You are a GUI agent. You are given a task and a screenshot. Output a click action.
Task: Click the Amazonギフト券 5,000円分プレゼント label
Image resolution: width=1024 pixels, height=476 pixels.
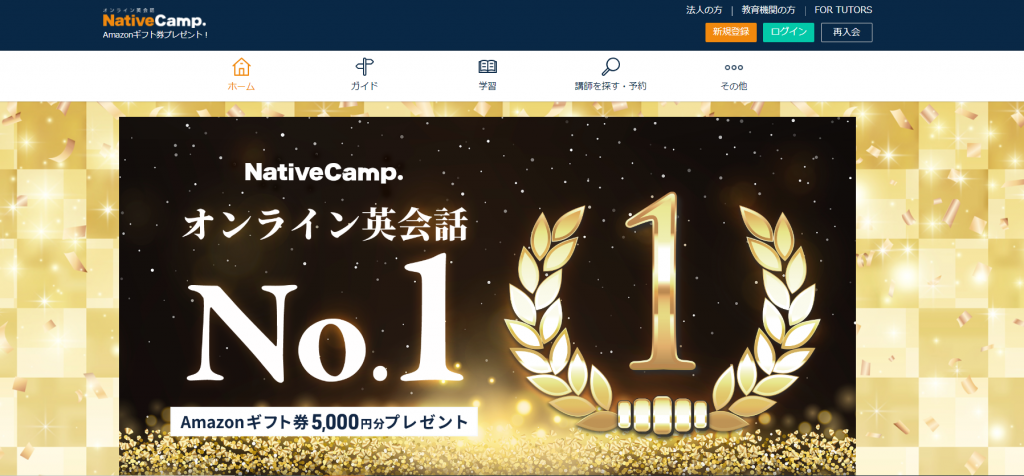325,422
